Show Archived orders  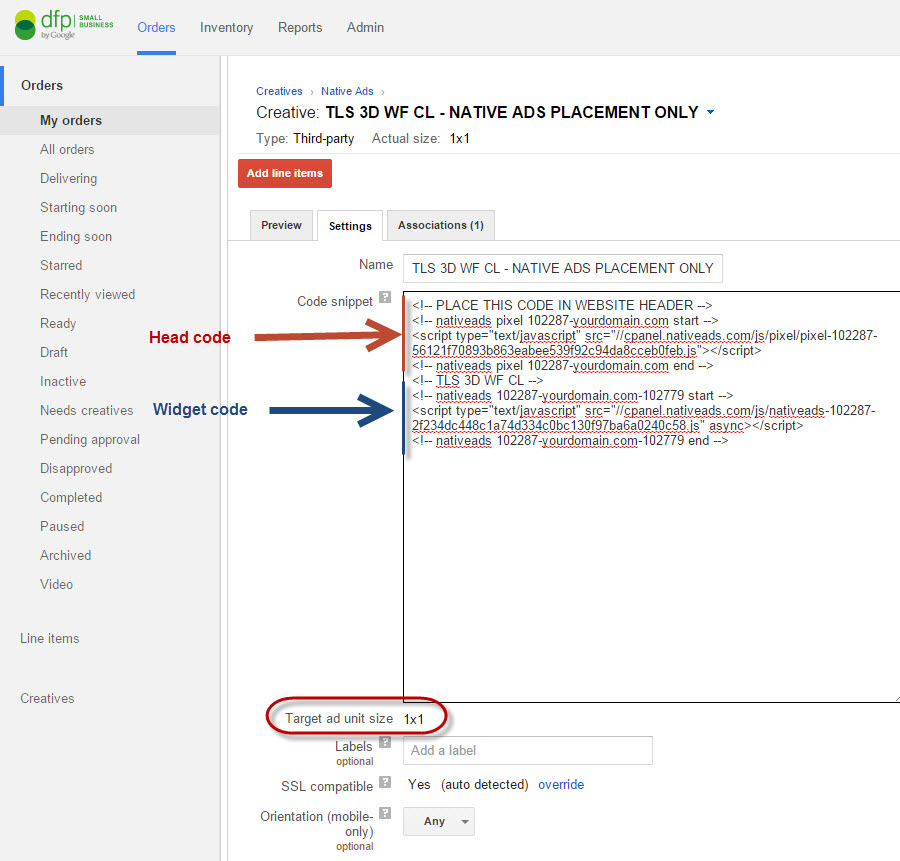coord(65,556)
